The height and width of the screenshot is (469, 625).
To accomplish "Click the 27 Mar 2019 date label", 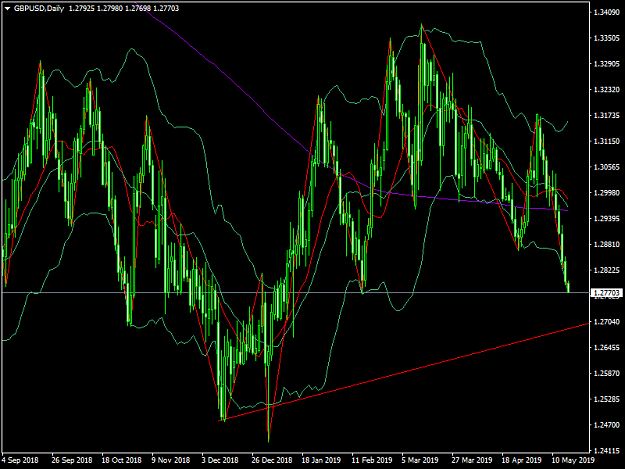I will point(472,460).
